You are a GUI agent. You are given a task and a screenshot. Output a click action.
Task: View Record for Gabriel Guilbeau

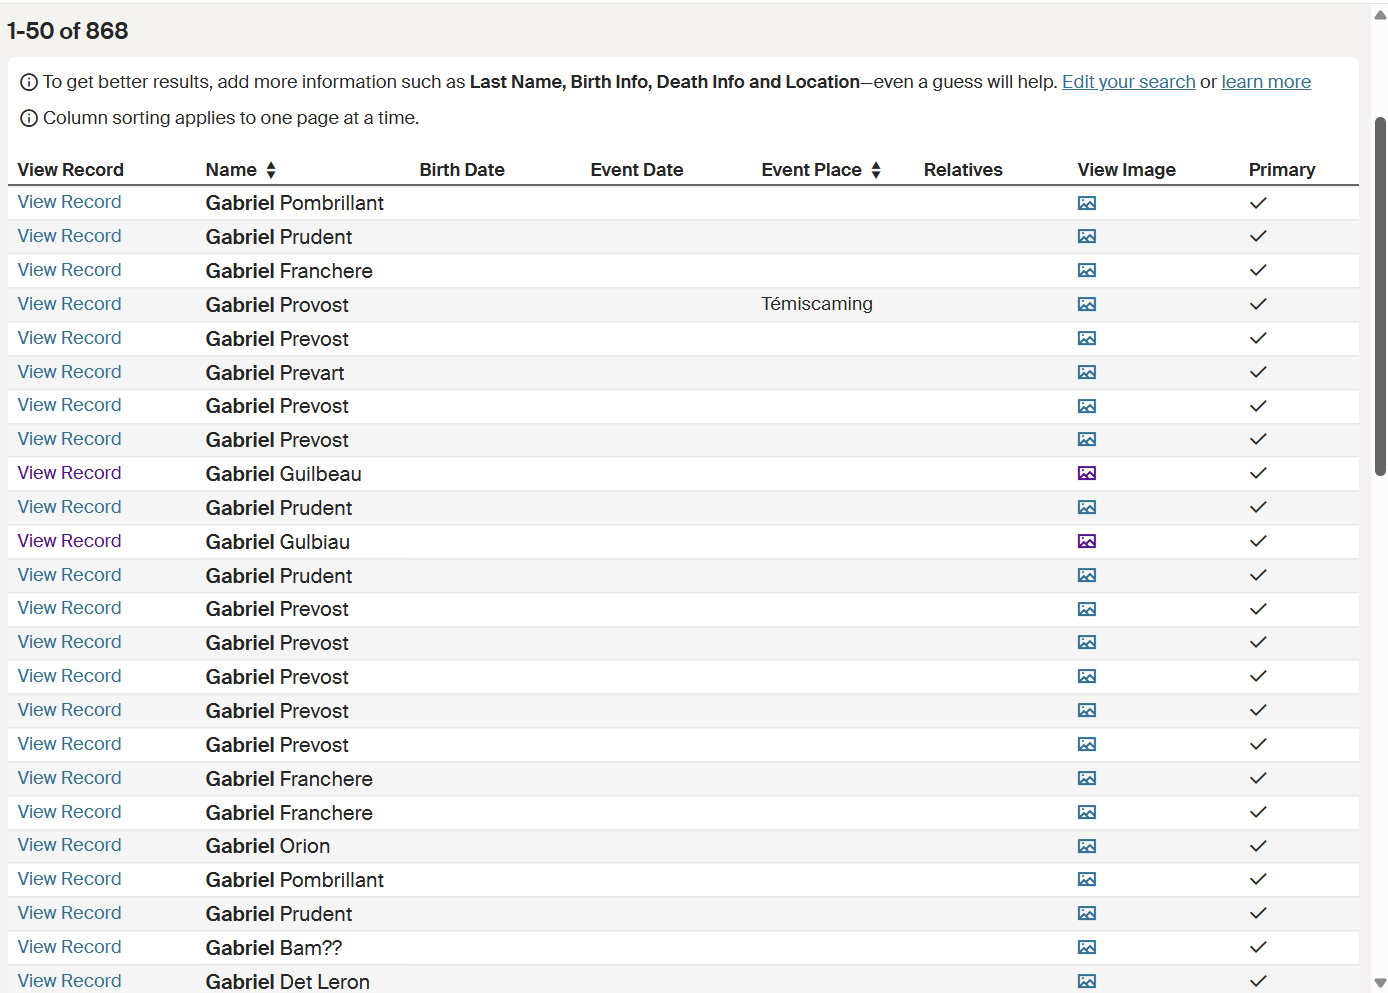69,473
